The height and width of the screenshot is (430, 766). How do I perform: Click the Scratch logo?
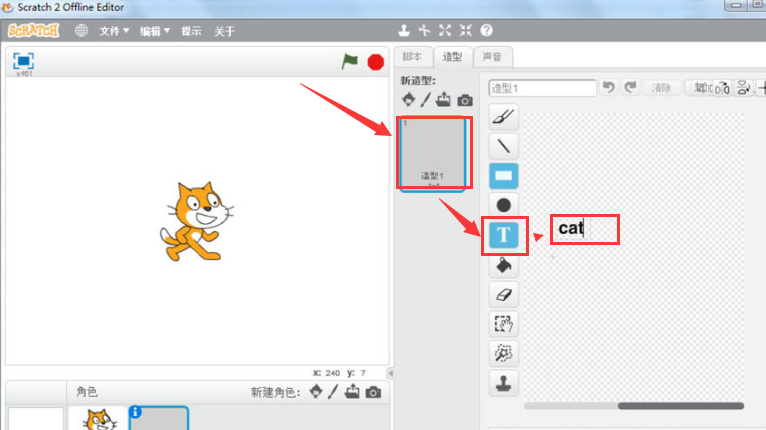33,31
